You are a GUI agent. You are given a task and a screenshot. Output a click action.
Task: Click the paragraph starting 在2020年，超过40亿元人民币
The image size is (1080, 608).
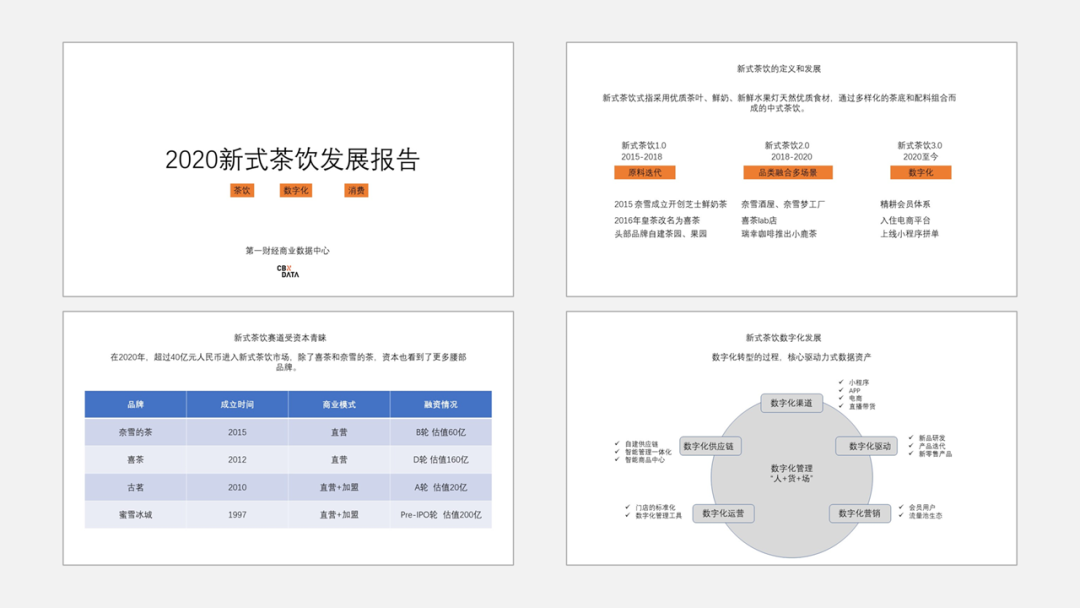[288, 361]
